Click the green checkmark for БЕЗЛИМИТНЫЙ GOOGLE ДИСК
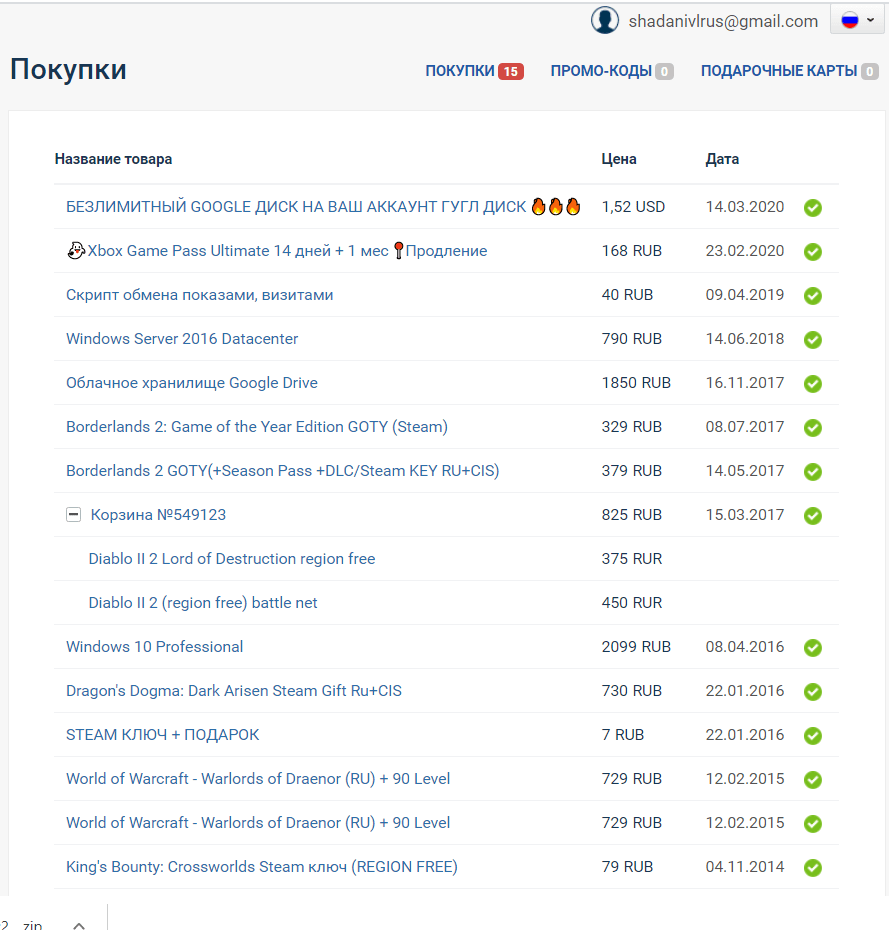889x930 pixels. [812, 208]
